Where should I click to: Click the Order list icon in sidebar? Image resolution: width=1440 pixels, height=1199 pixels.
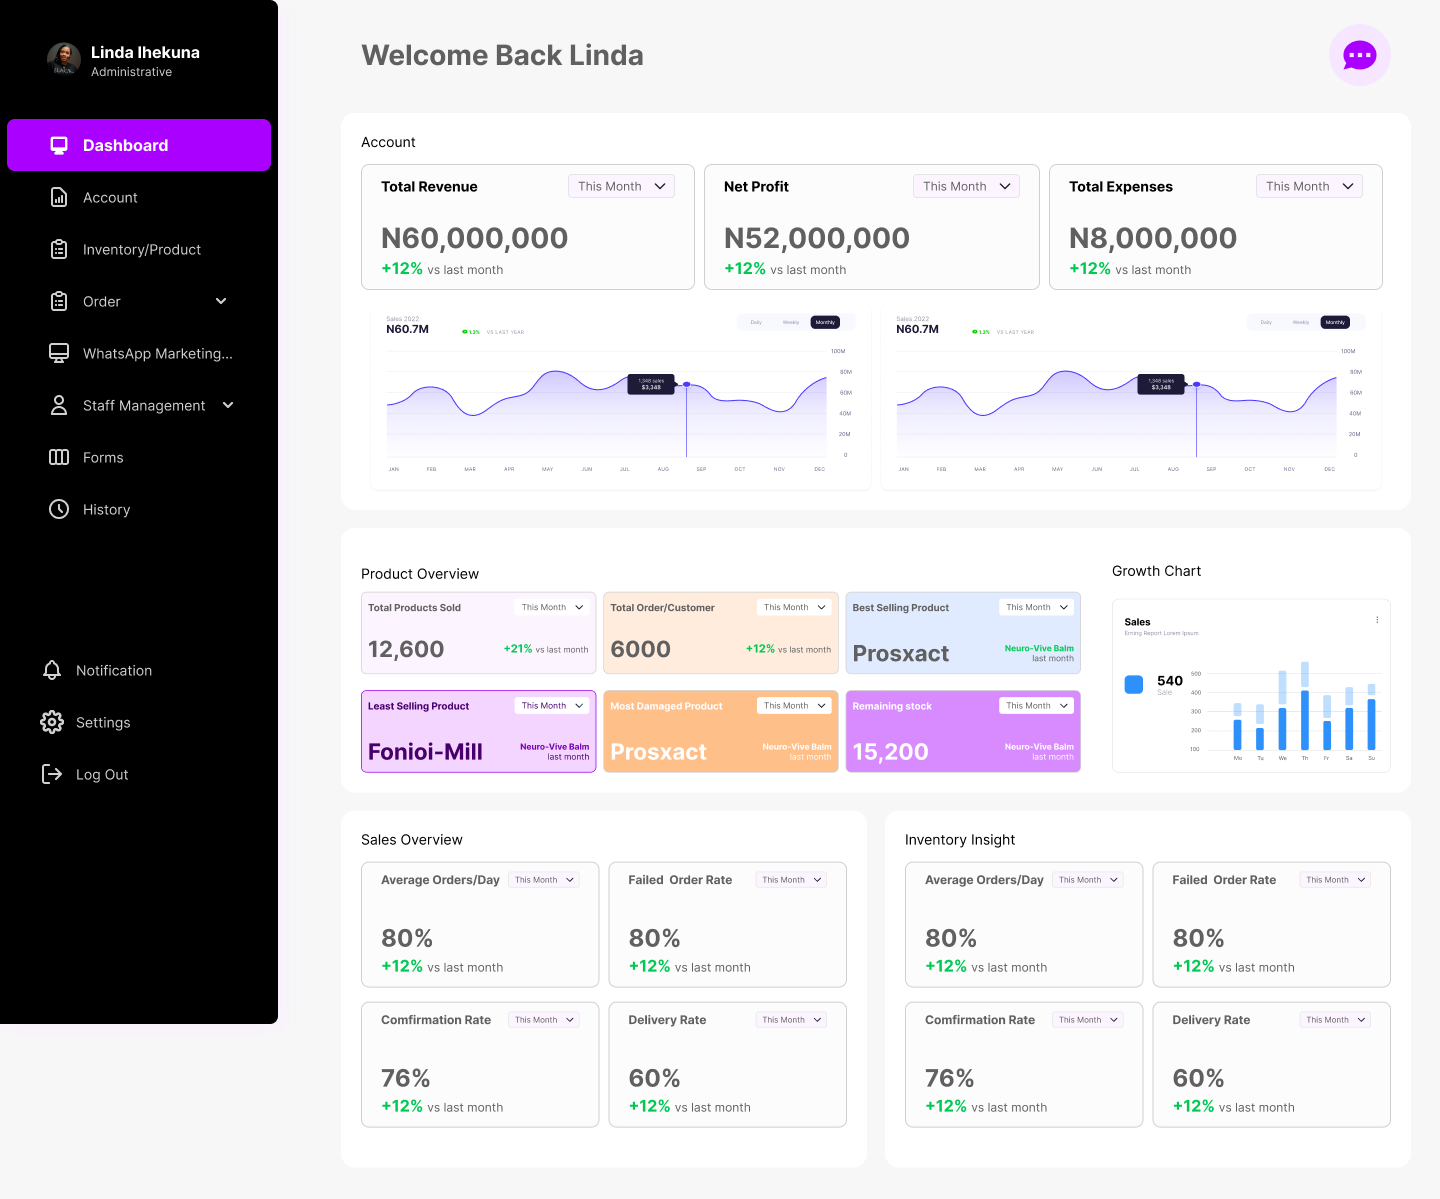pos(59,301)
